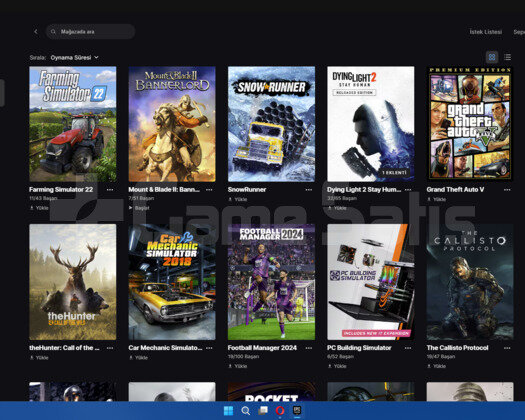Click The Callisto Protocol title text

coord(457,348)
